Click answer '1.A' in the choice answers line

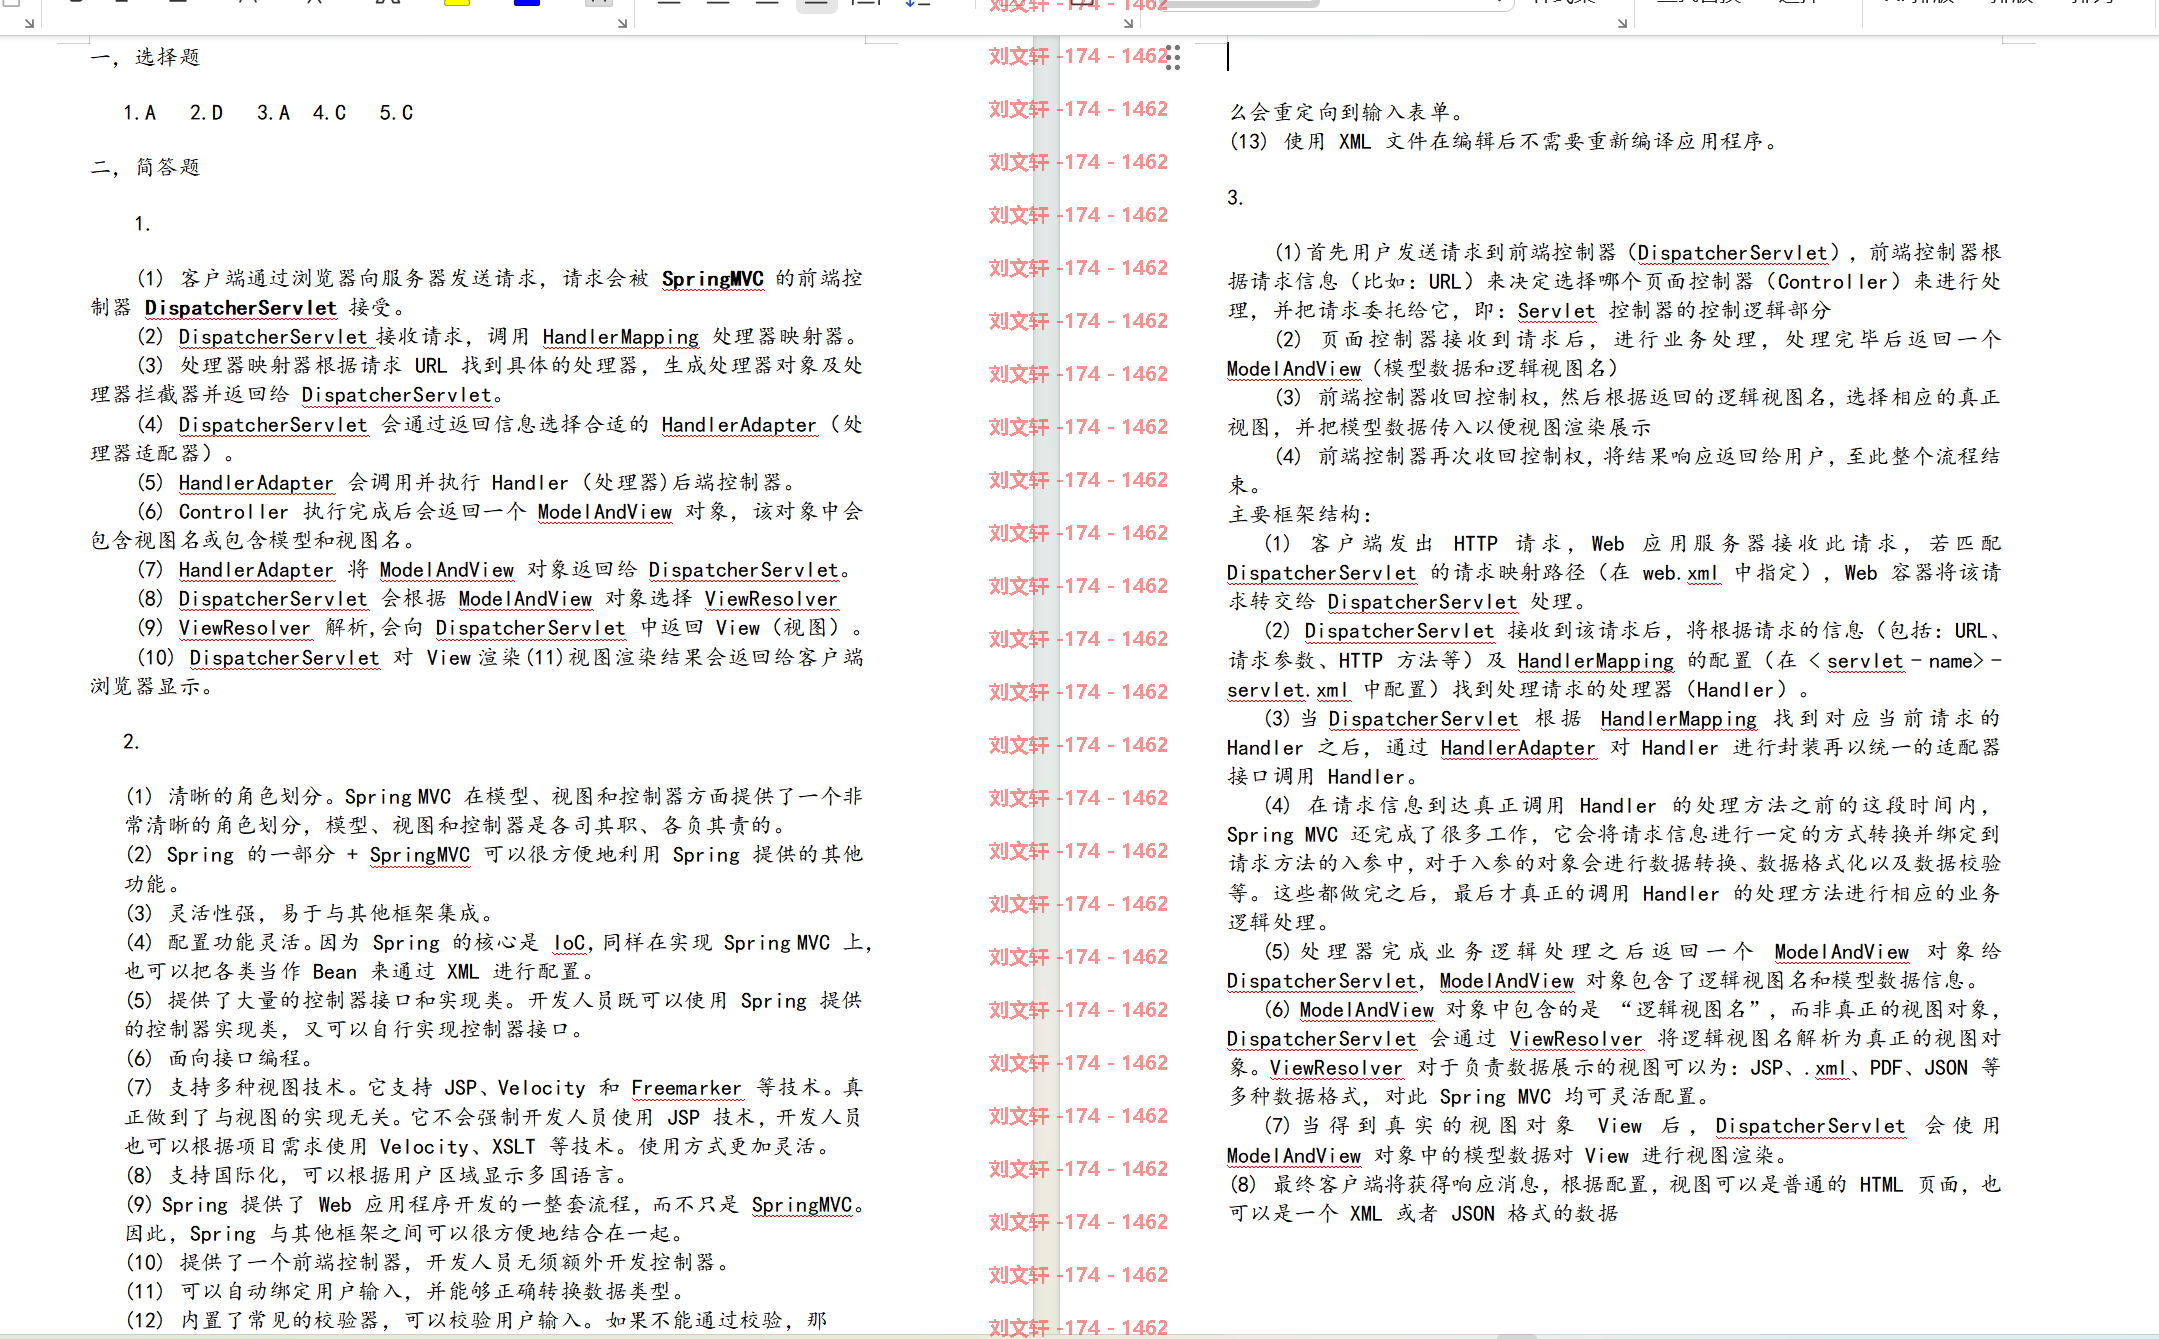click(140, 113)
